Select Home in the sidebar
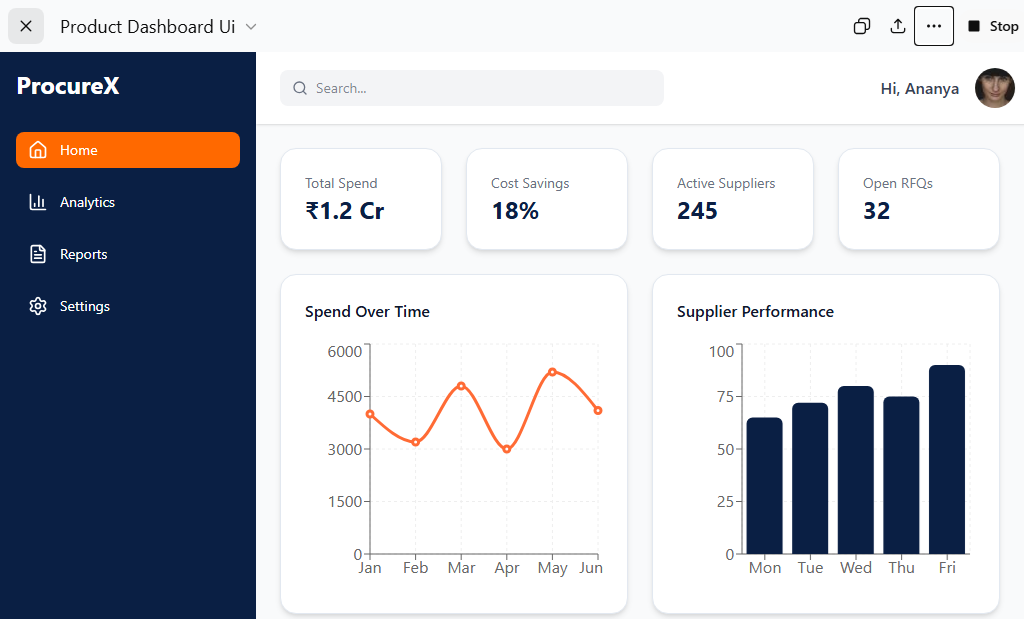 pos(128,150)
